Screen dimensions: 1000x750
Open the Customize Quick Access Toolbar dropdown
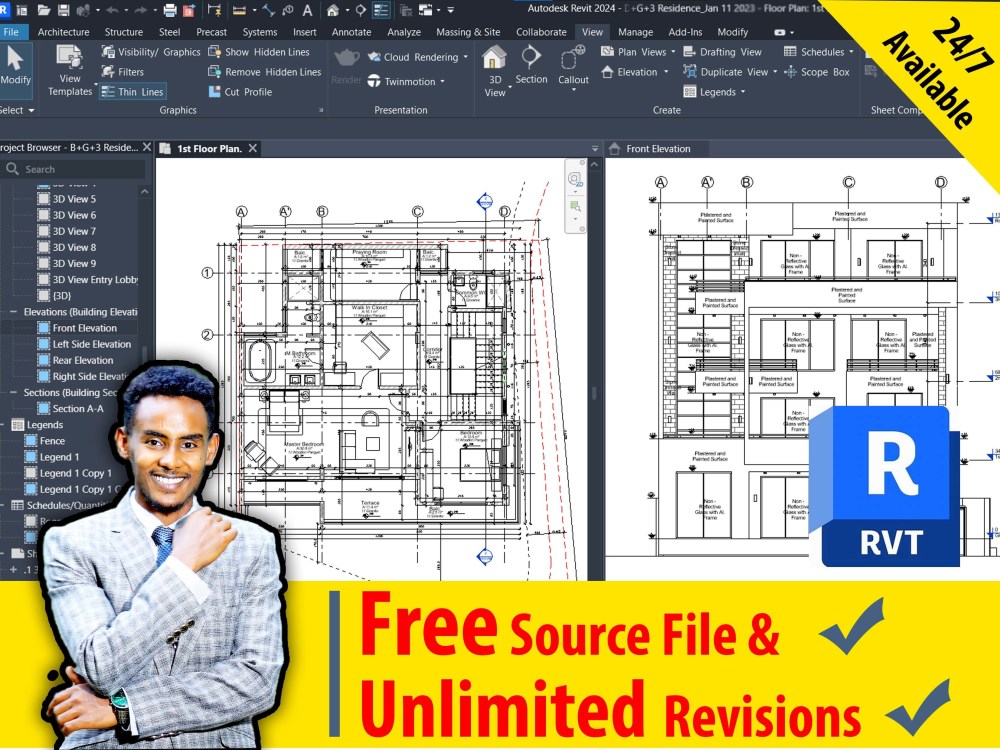tap(451, 10)
